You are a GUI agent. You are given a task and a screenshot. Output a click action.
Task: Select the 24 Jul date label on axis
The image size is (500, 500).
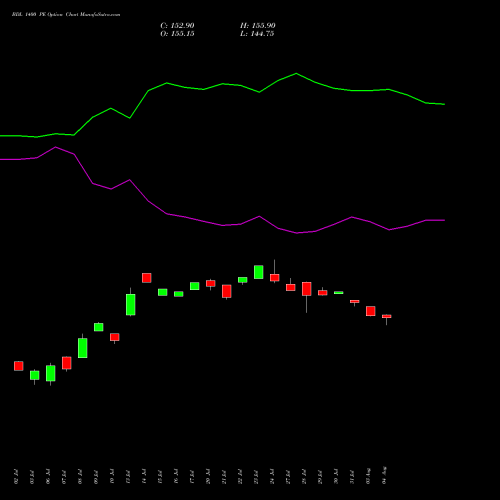(272, 476)
